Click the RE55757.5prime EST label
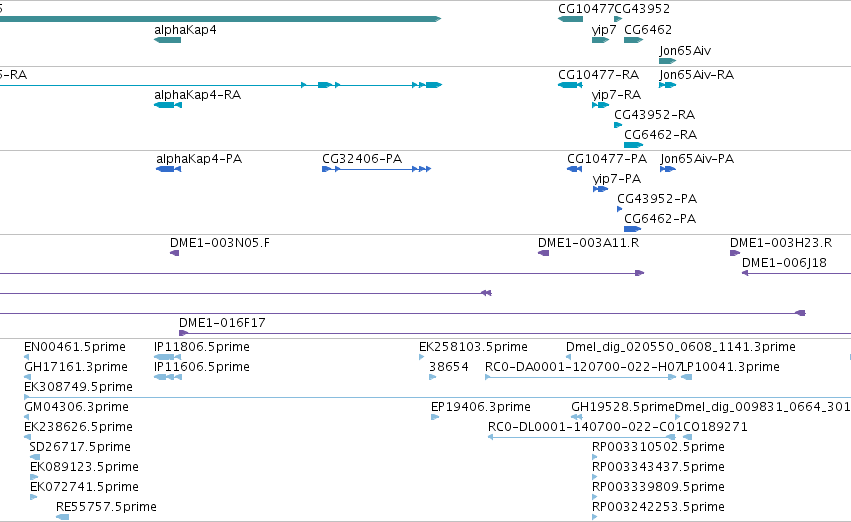 point(106,507)
